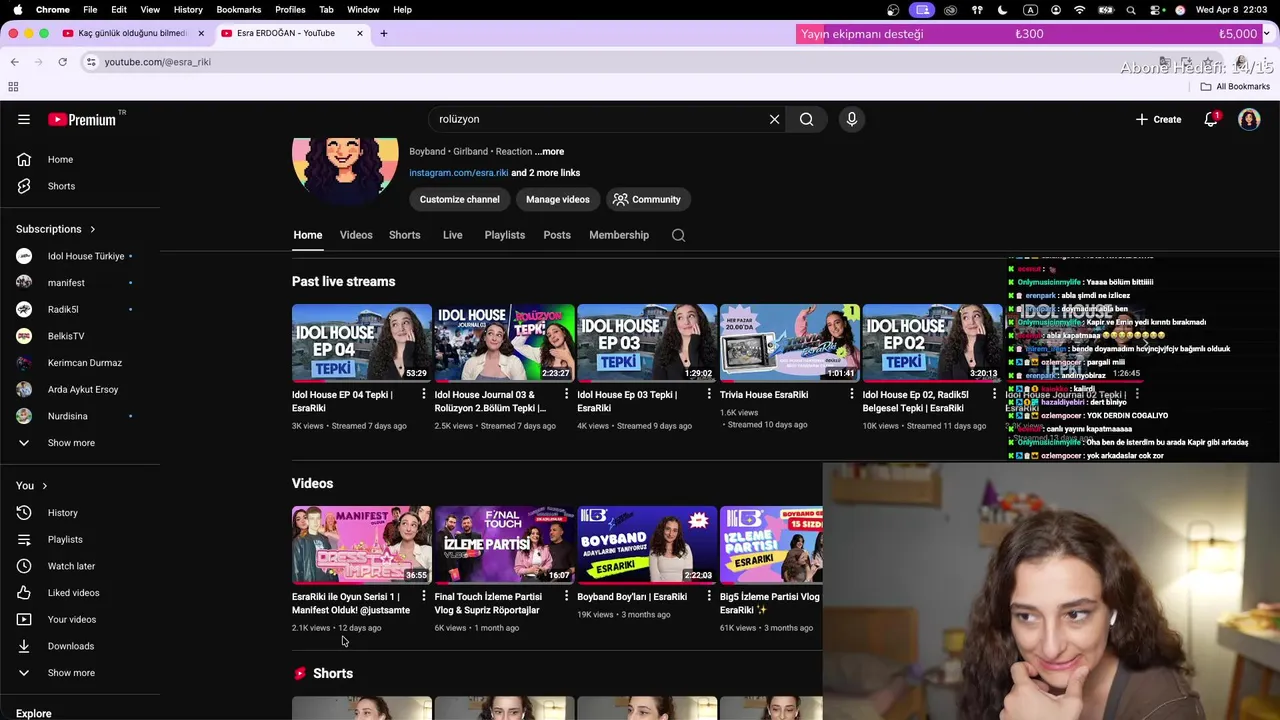Screen dimensions: 1280x720
Task: Go back in Chrome
Action: [14, 62]
